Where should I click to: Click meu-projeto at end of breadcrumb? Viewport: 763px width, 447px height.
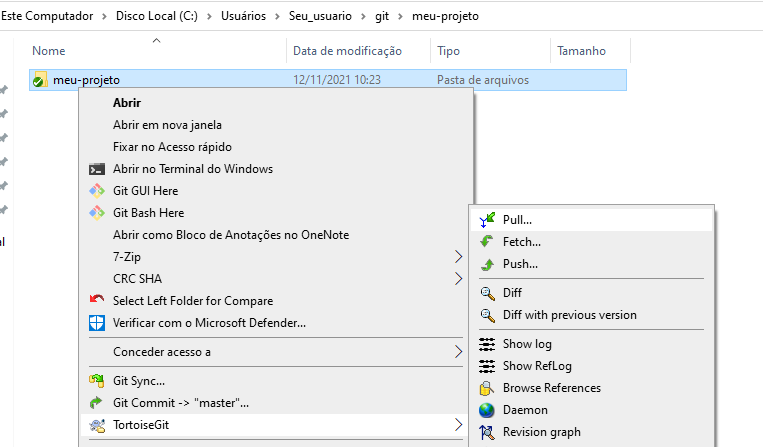click(x=445, y=16)
